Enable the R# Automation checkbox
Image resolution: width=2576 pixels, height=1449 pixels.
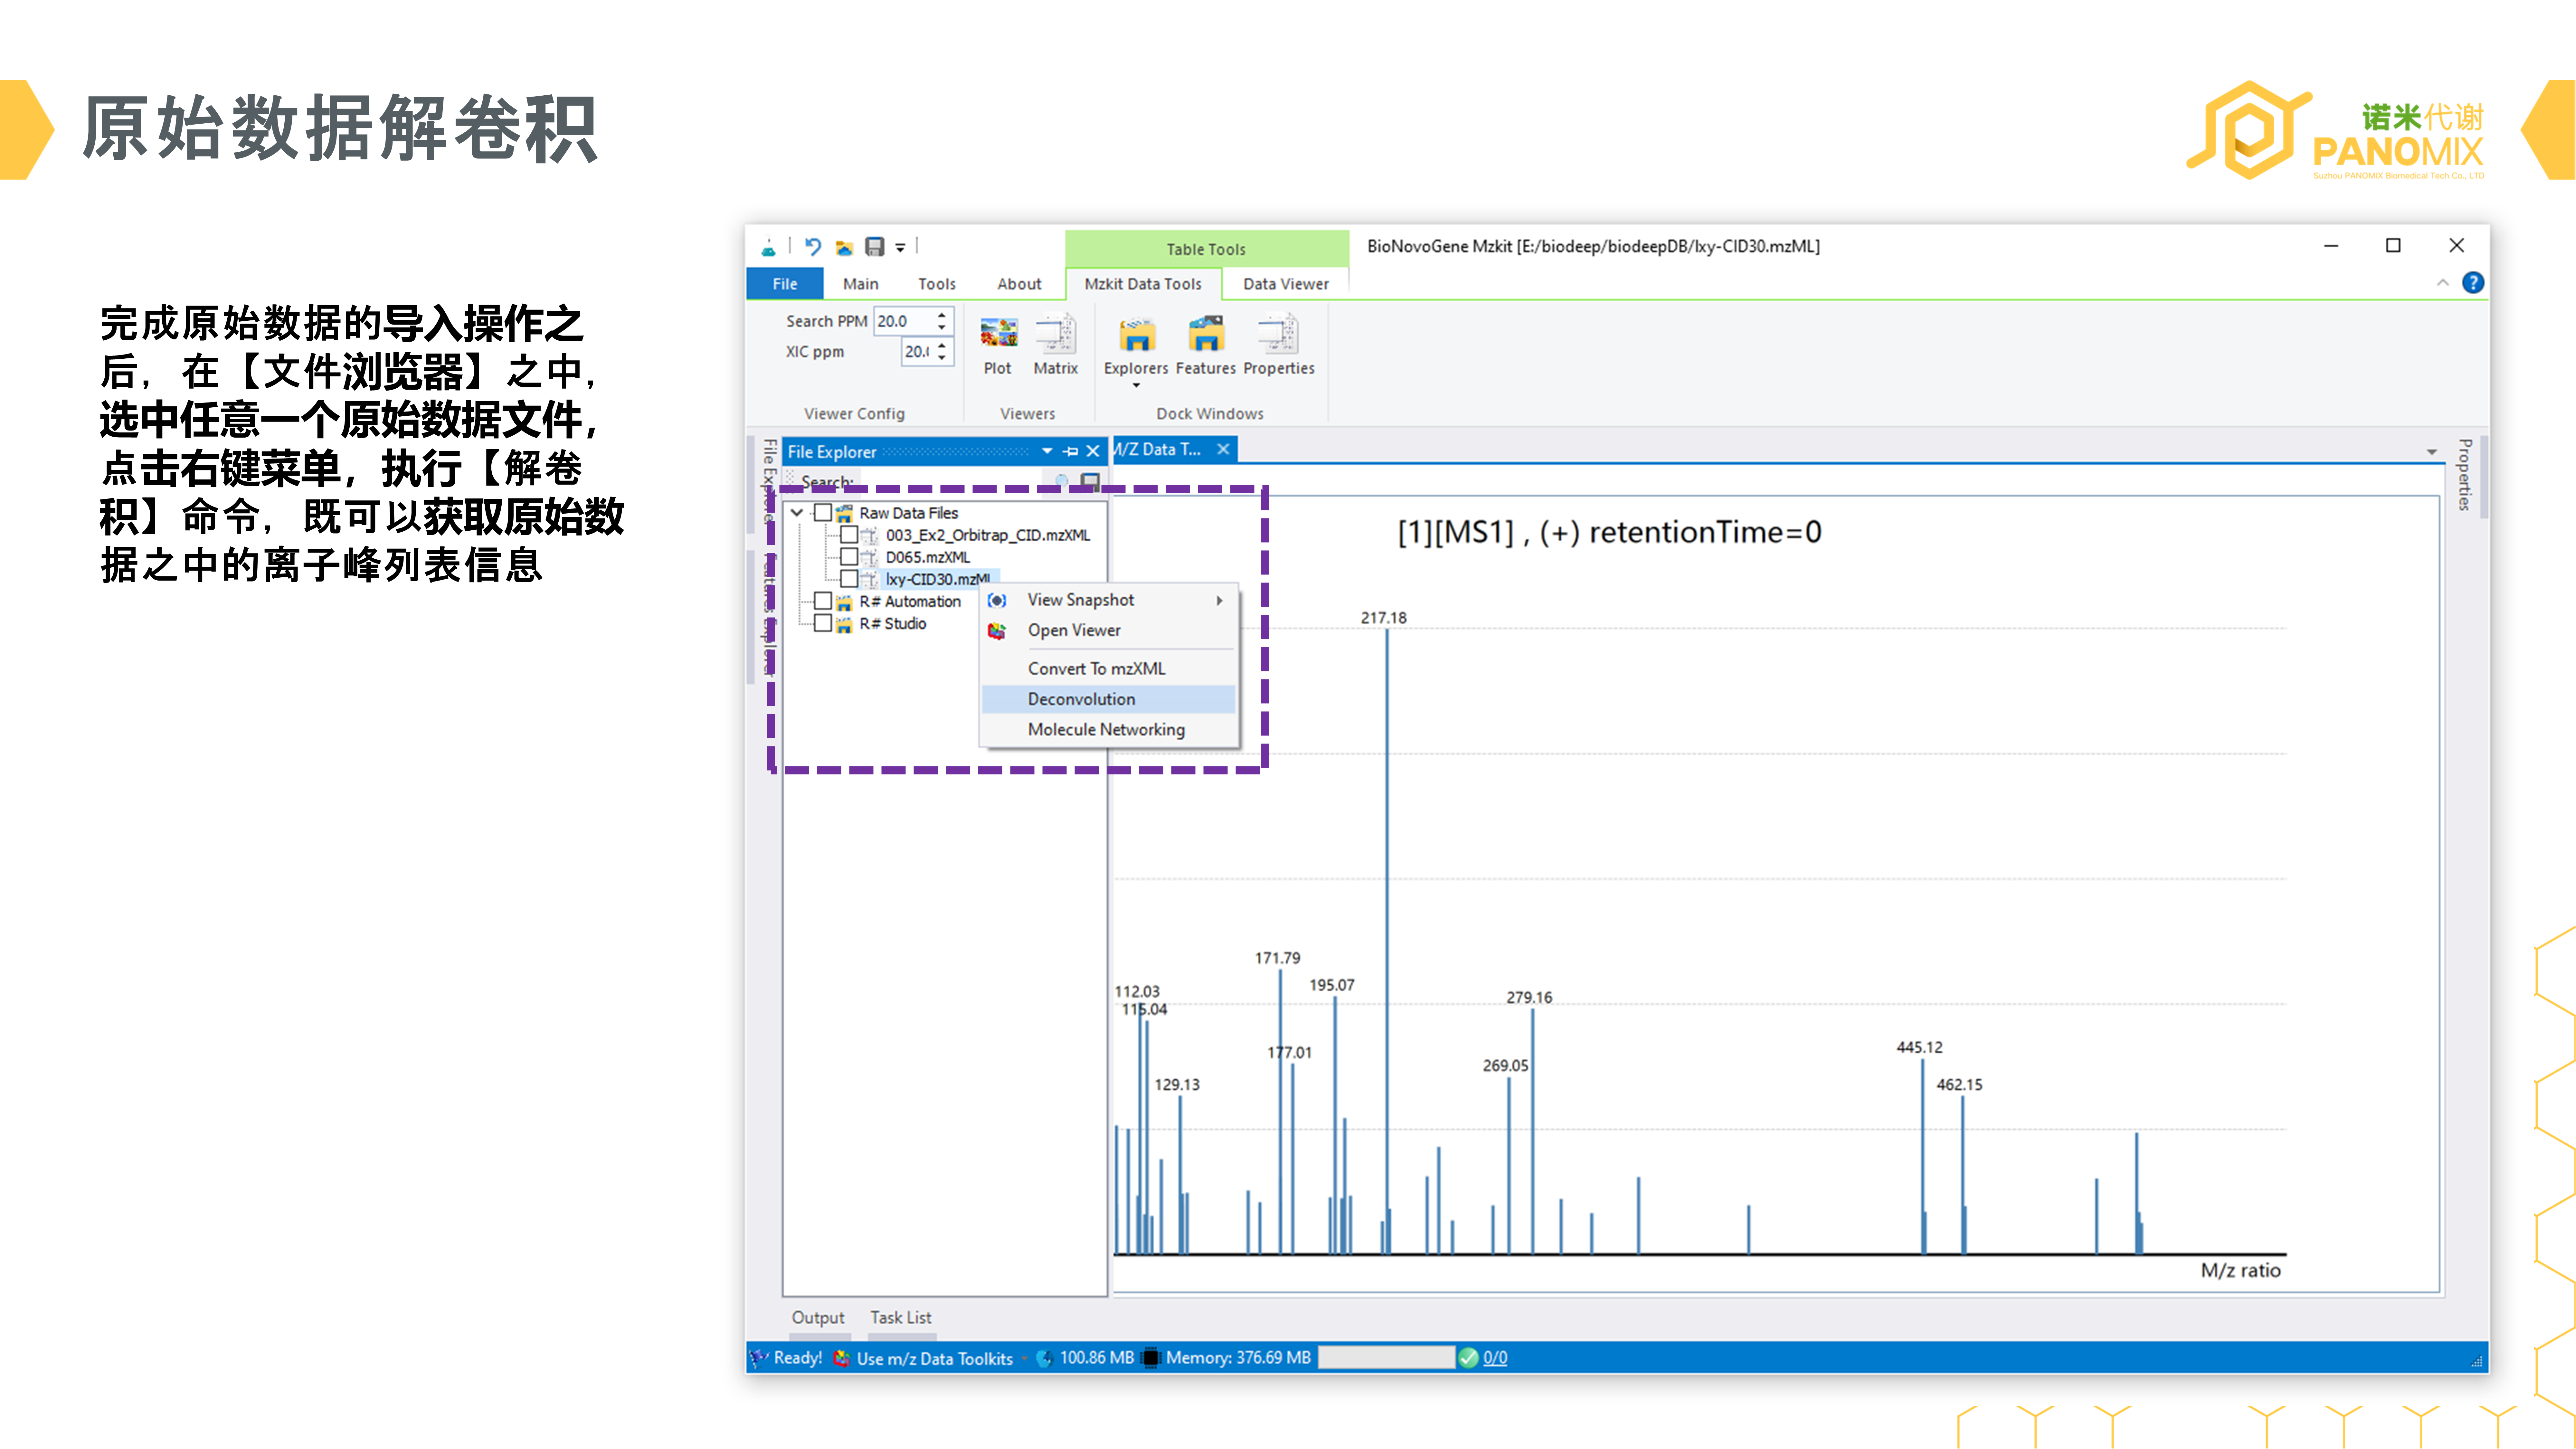click(x=823, y=601)
